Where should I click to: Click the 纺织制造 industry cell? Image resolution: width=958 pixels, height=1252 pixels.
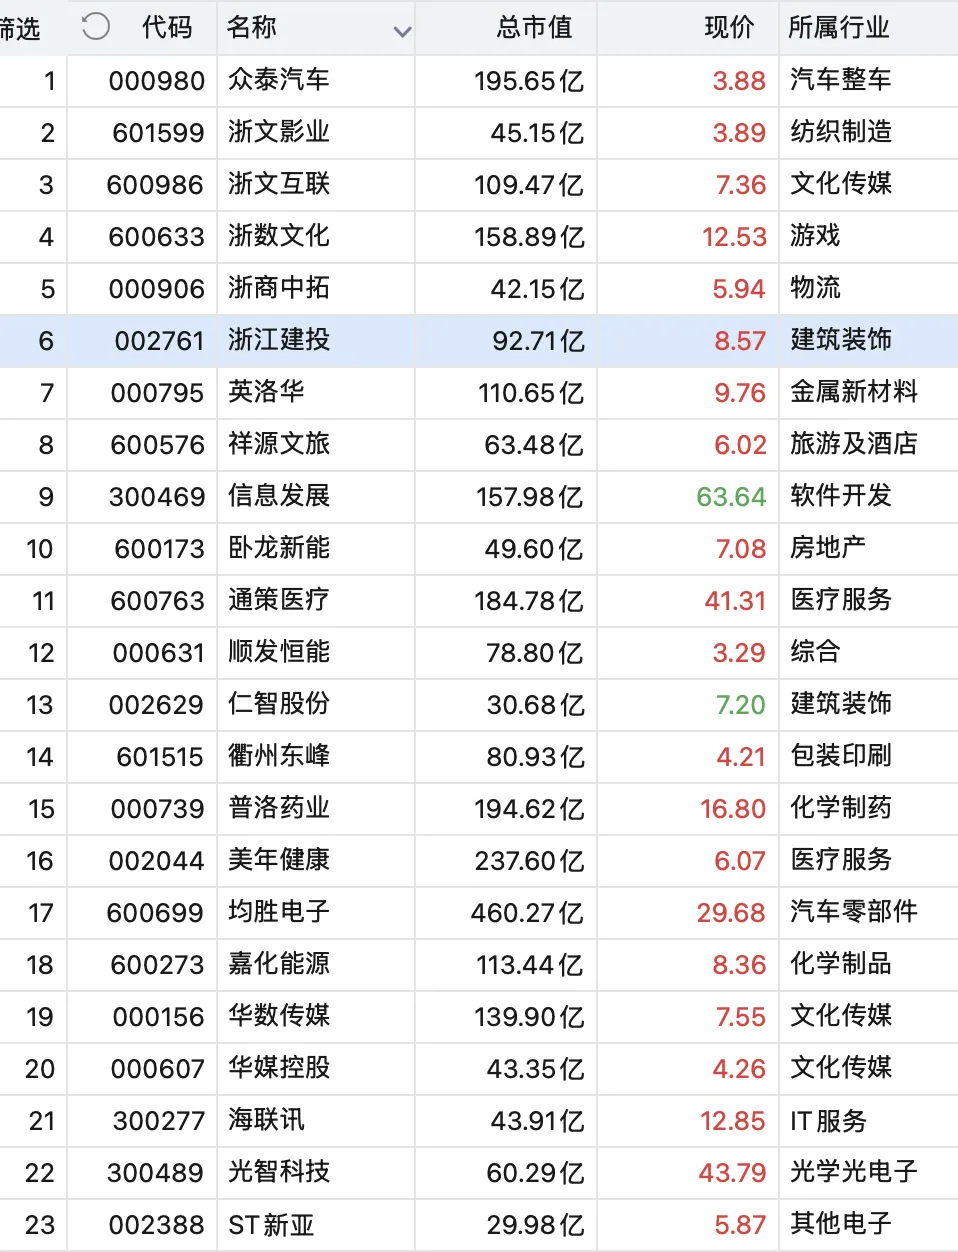coord(841,132)
